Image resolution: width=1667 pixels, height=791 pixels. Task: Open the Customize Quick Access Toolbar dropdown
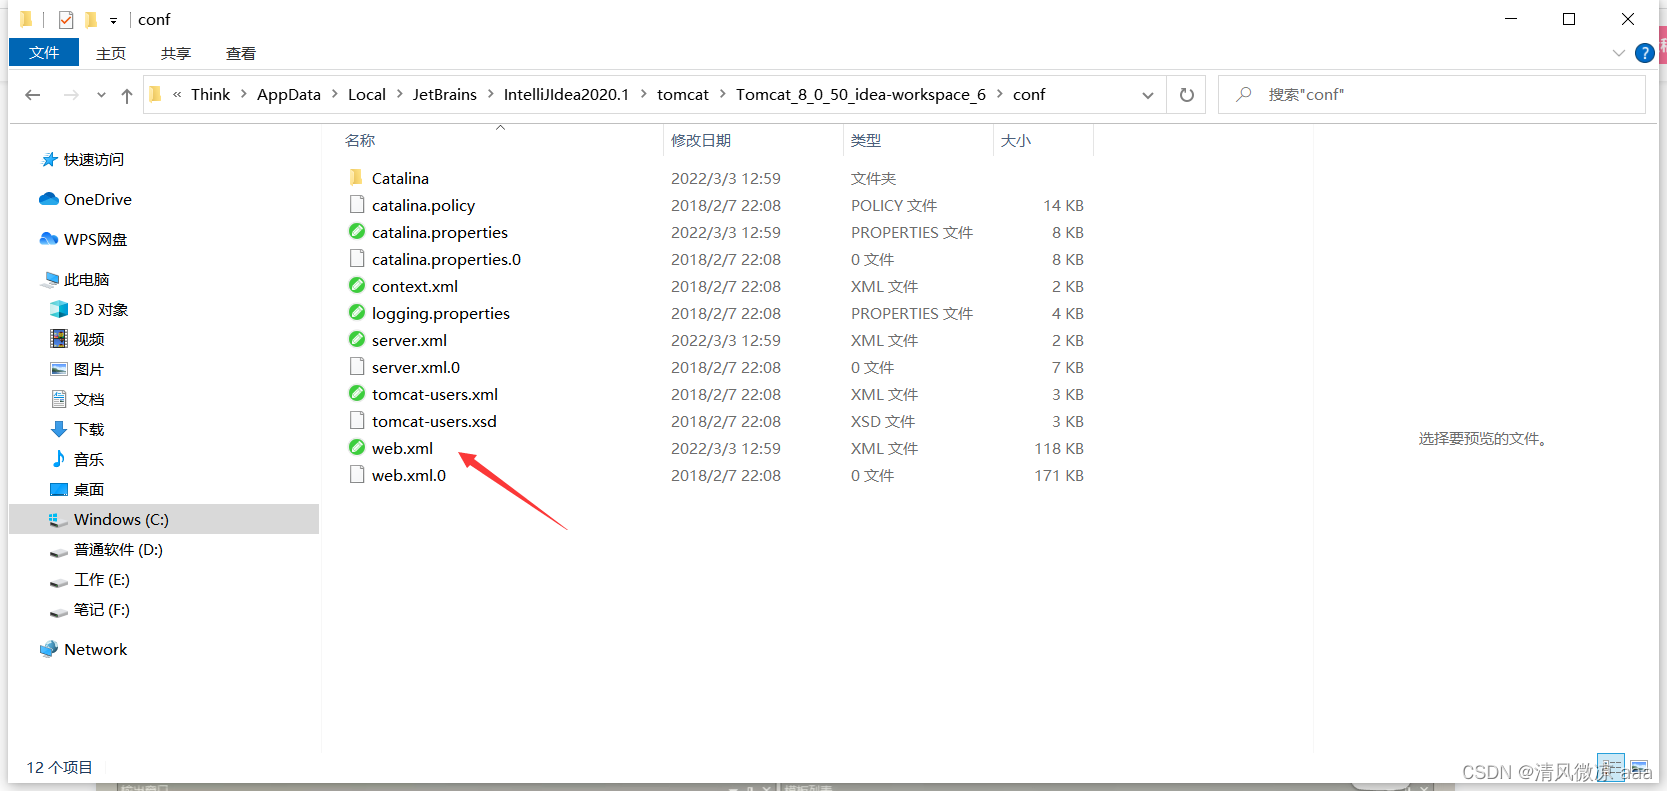pos(113,20)
